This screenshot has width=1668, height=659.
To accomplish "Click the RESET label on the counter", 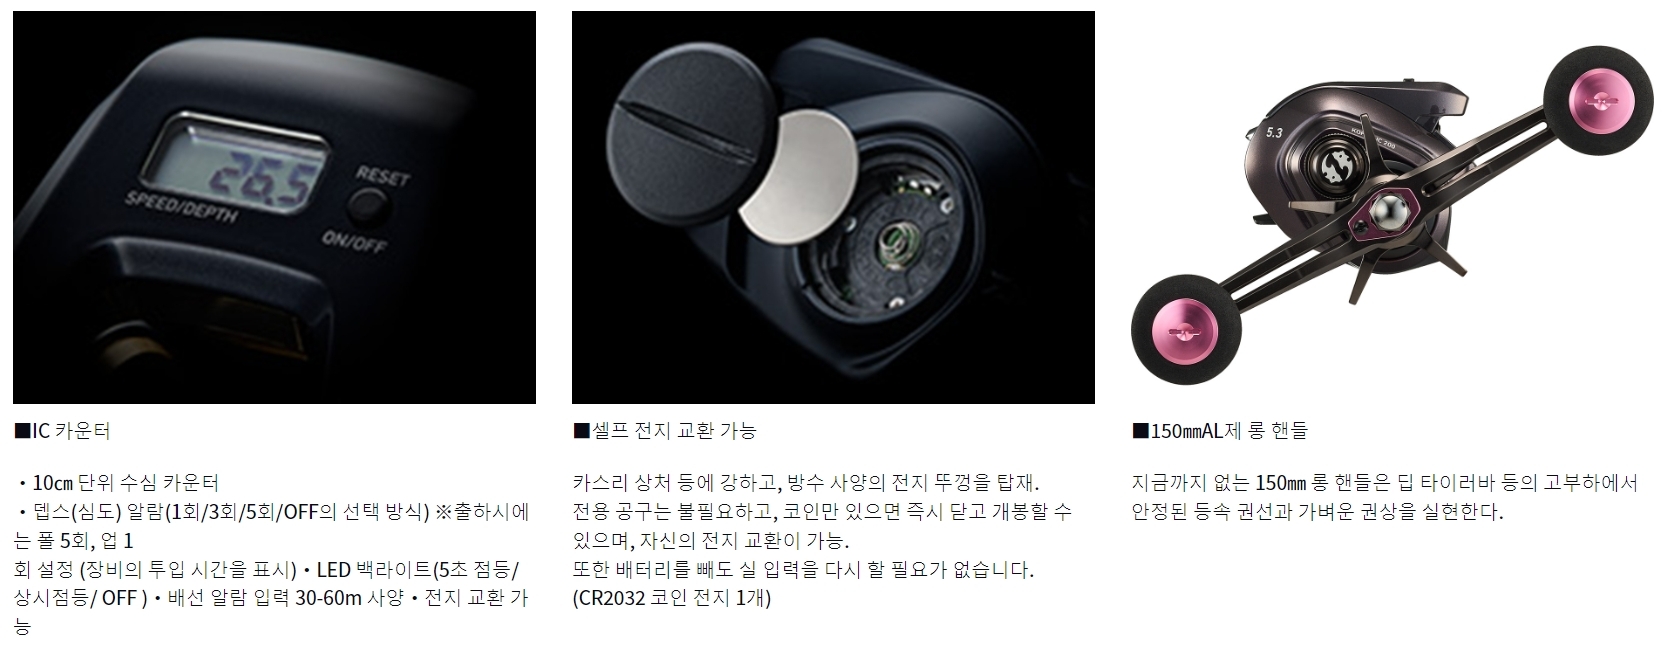I will (x=383, y=177).
